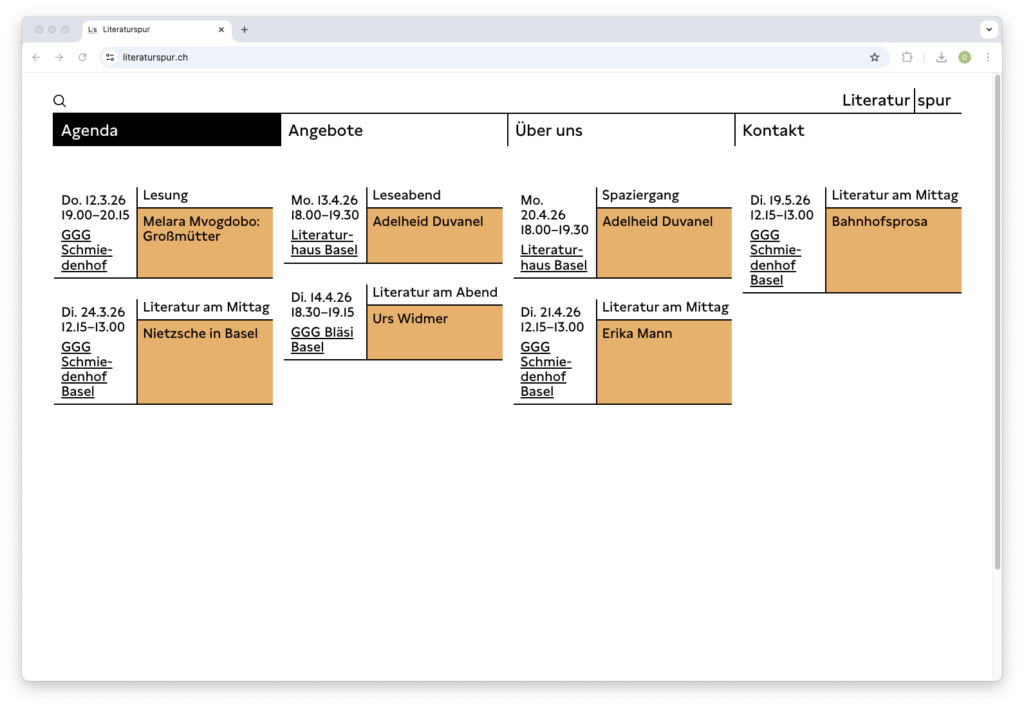Open the Angebote menu item
The height and width of the screenshot is (708, 1024).
(x=325, y=131)
